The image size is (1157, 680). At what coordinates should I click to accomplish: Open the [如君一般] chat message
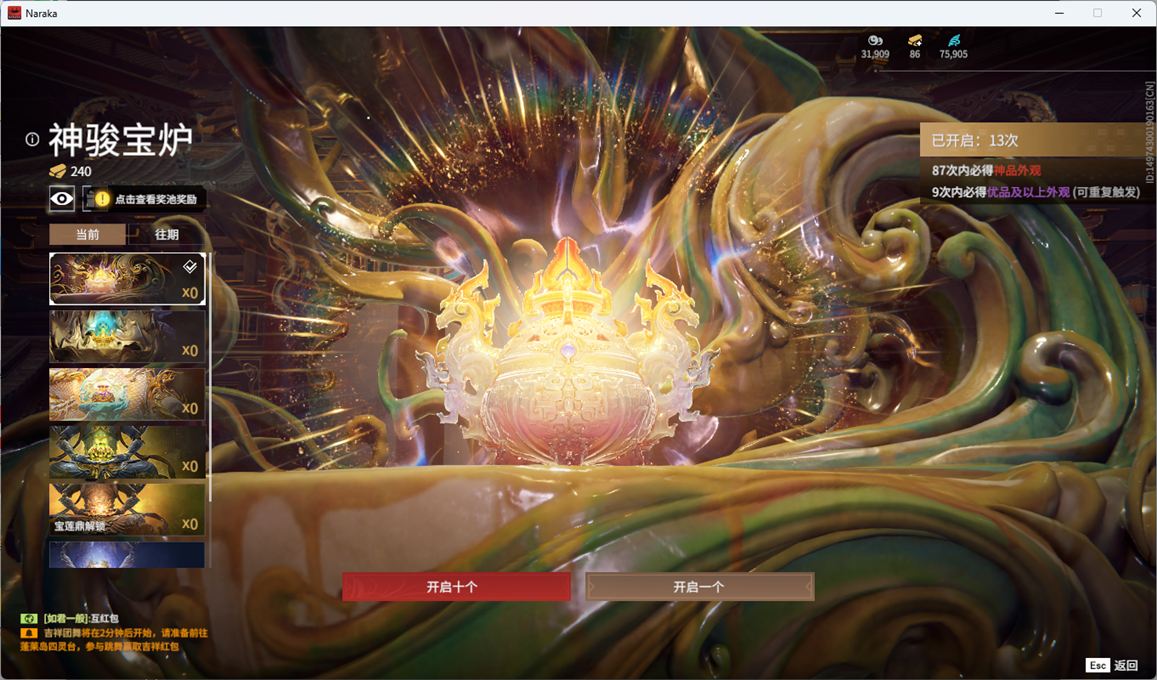(x=81, y=618)
